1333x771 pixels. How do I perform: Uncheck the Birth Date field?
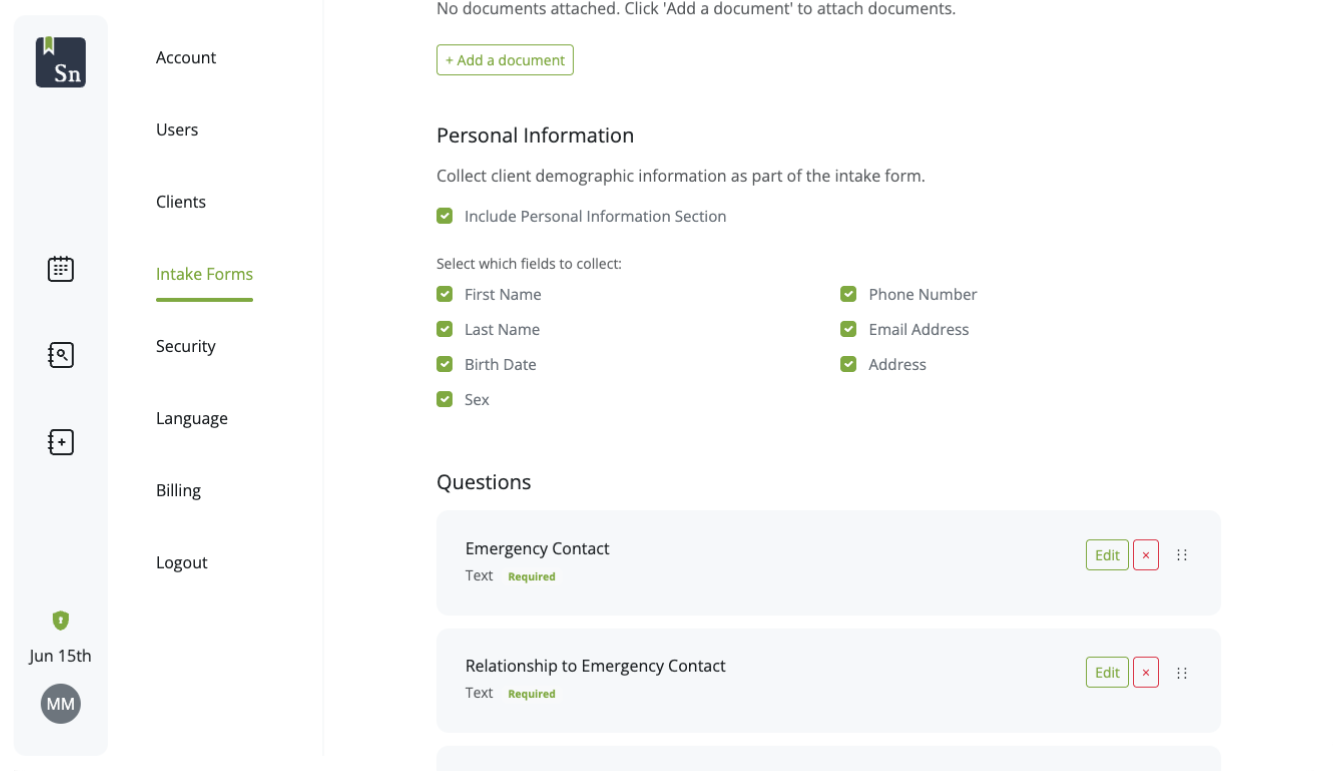point(445,364)
